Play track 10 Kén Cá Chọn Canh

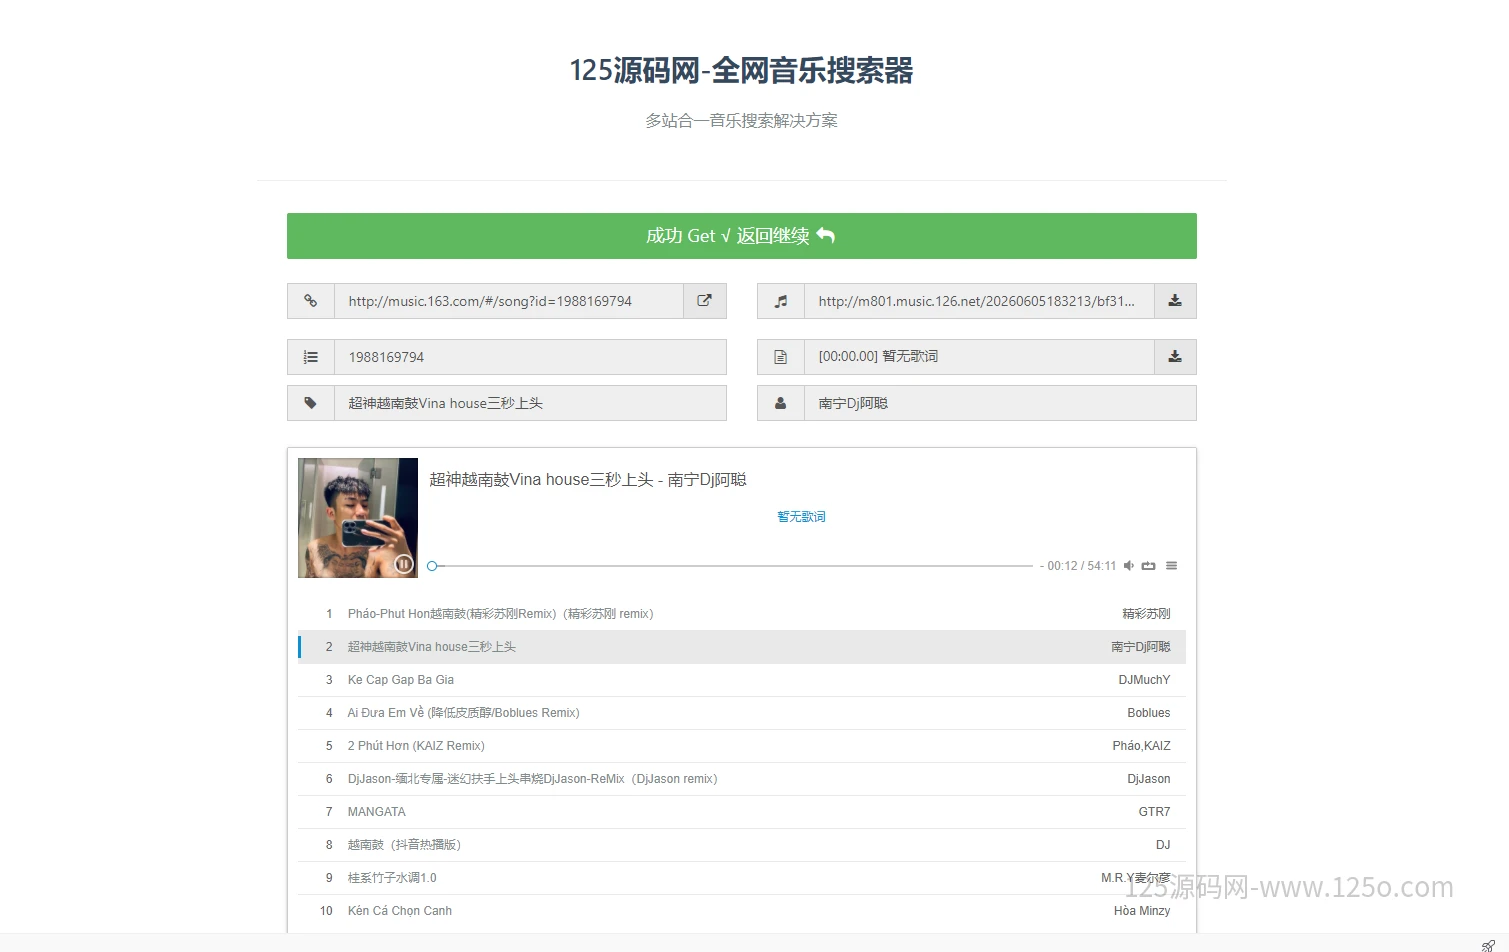742,911
